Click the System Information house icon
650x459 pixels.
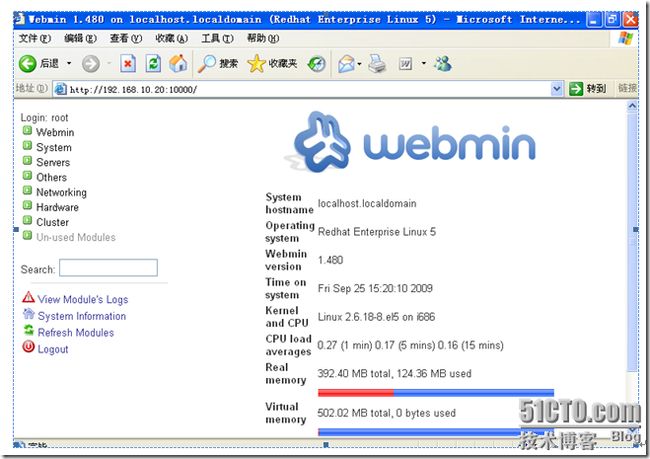click(x=29, y=314)
